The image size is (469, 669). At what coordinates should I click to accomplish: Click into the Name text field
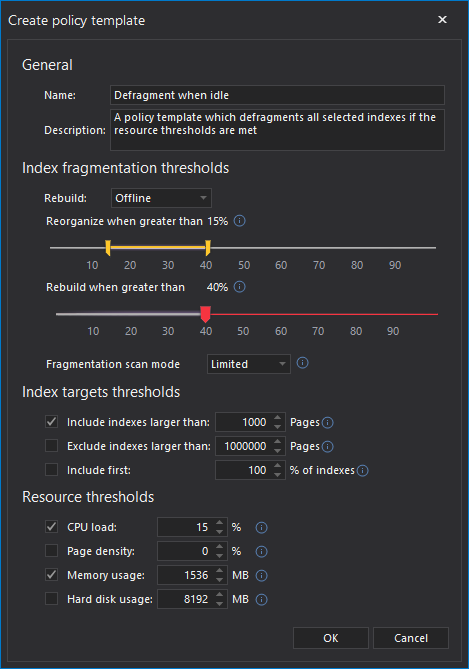point(277,95)
